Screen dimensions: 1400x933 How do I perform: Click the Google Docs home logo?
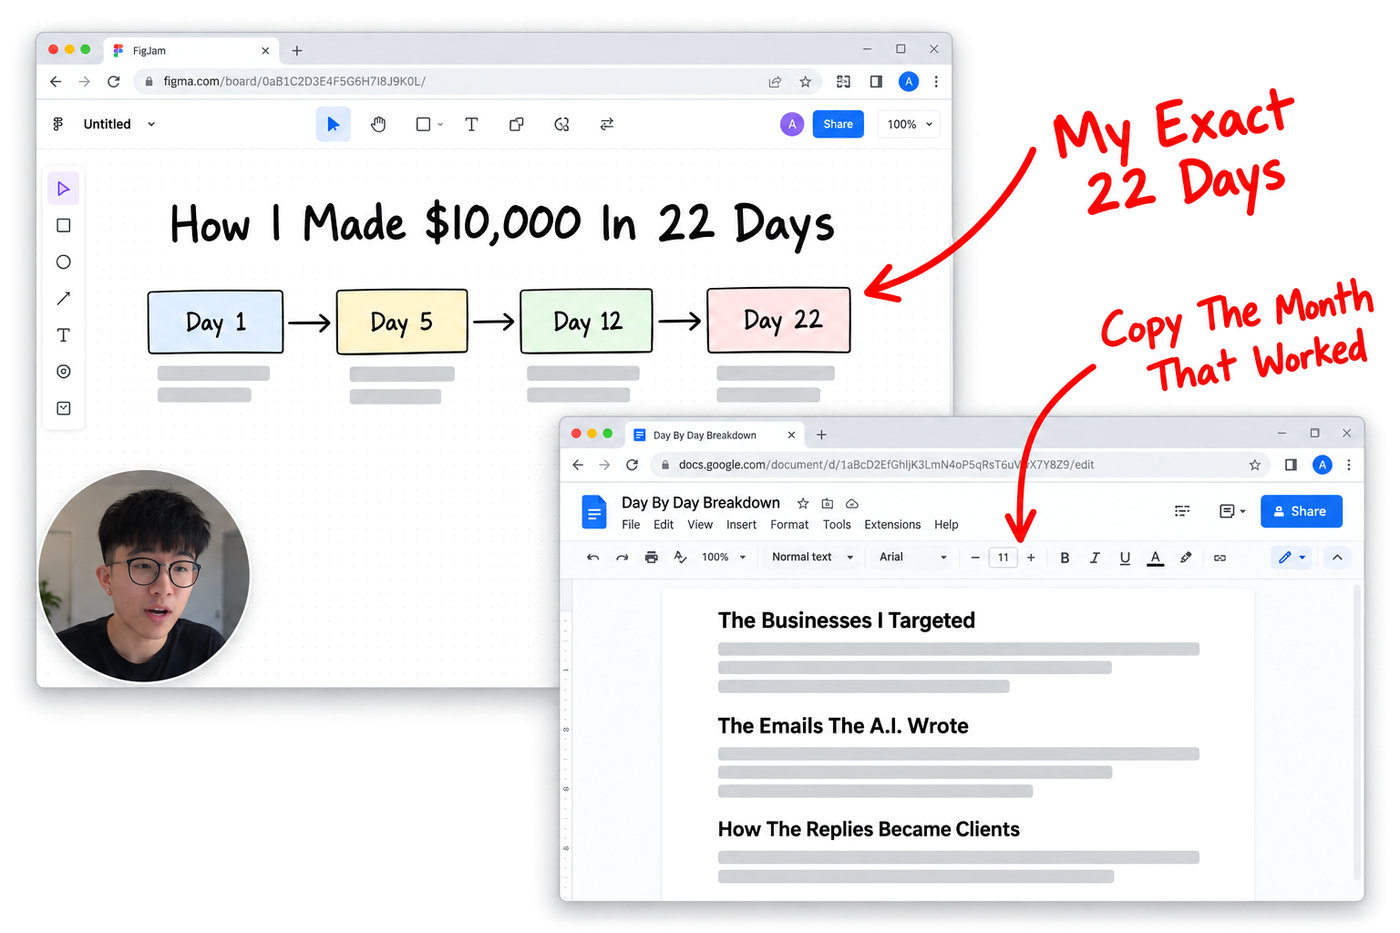594,512
